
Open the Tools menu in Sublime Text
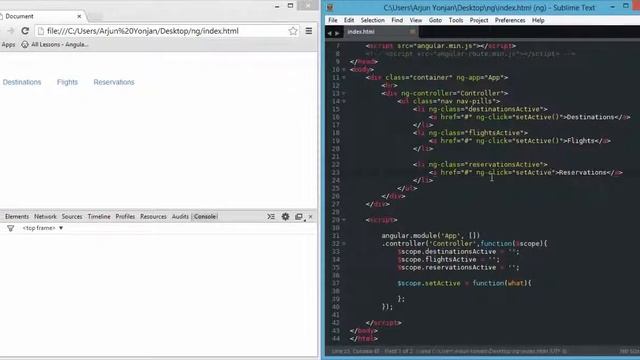coord(456,20)
